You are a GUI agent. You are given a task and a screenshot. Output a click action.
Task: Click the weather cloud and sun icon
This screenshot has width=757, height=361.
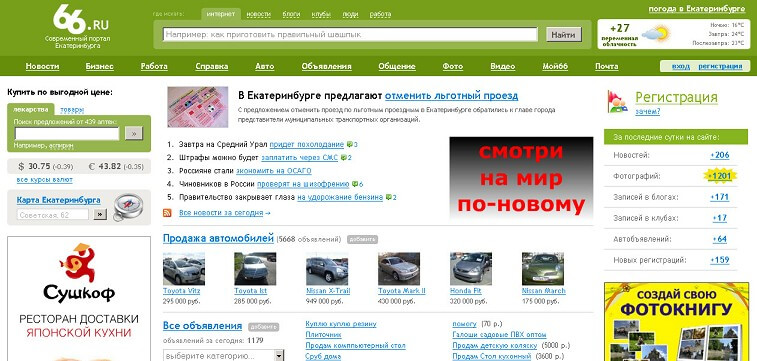point(656,34)
